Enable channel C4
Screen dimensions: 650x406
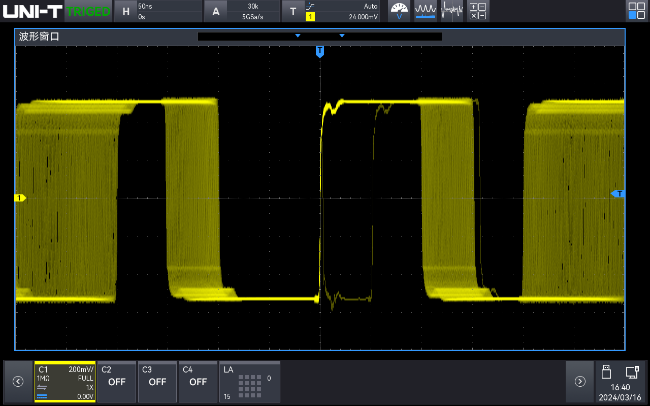(x=198, y=380)
